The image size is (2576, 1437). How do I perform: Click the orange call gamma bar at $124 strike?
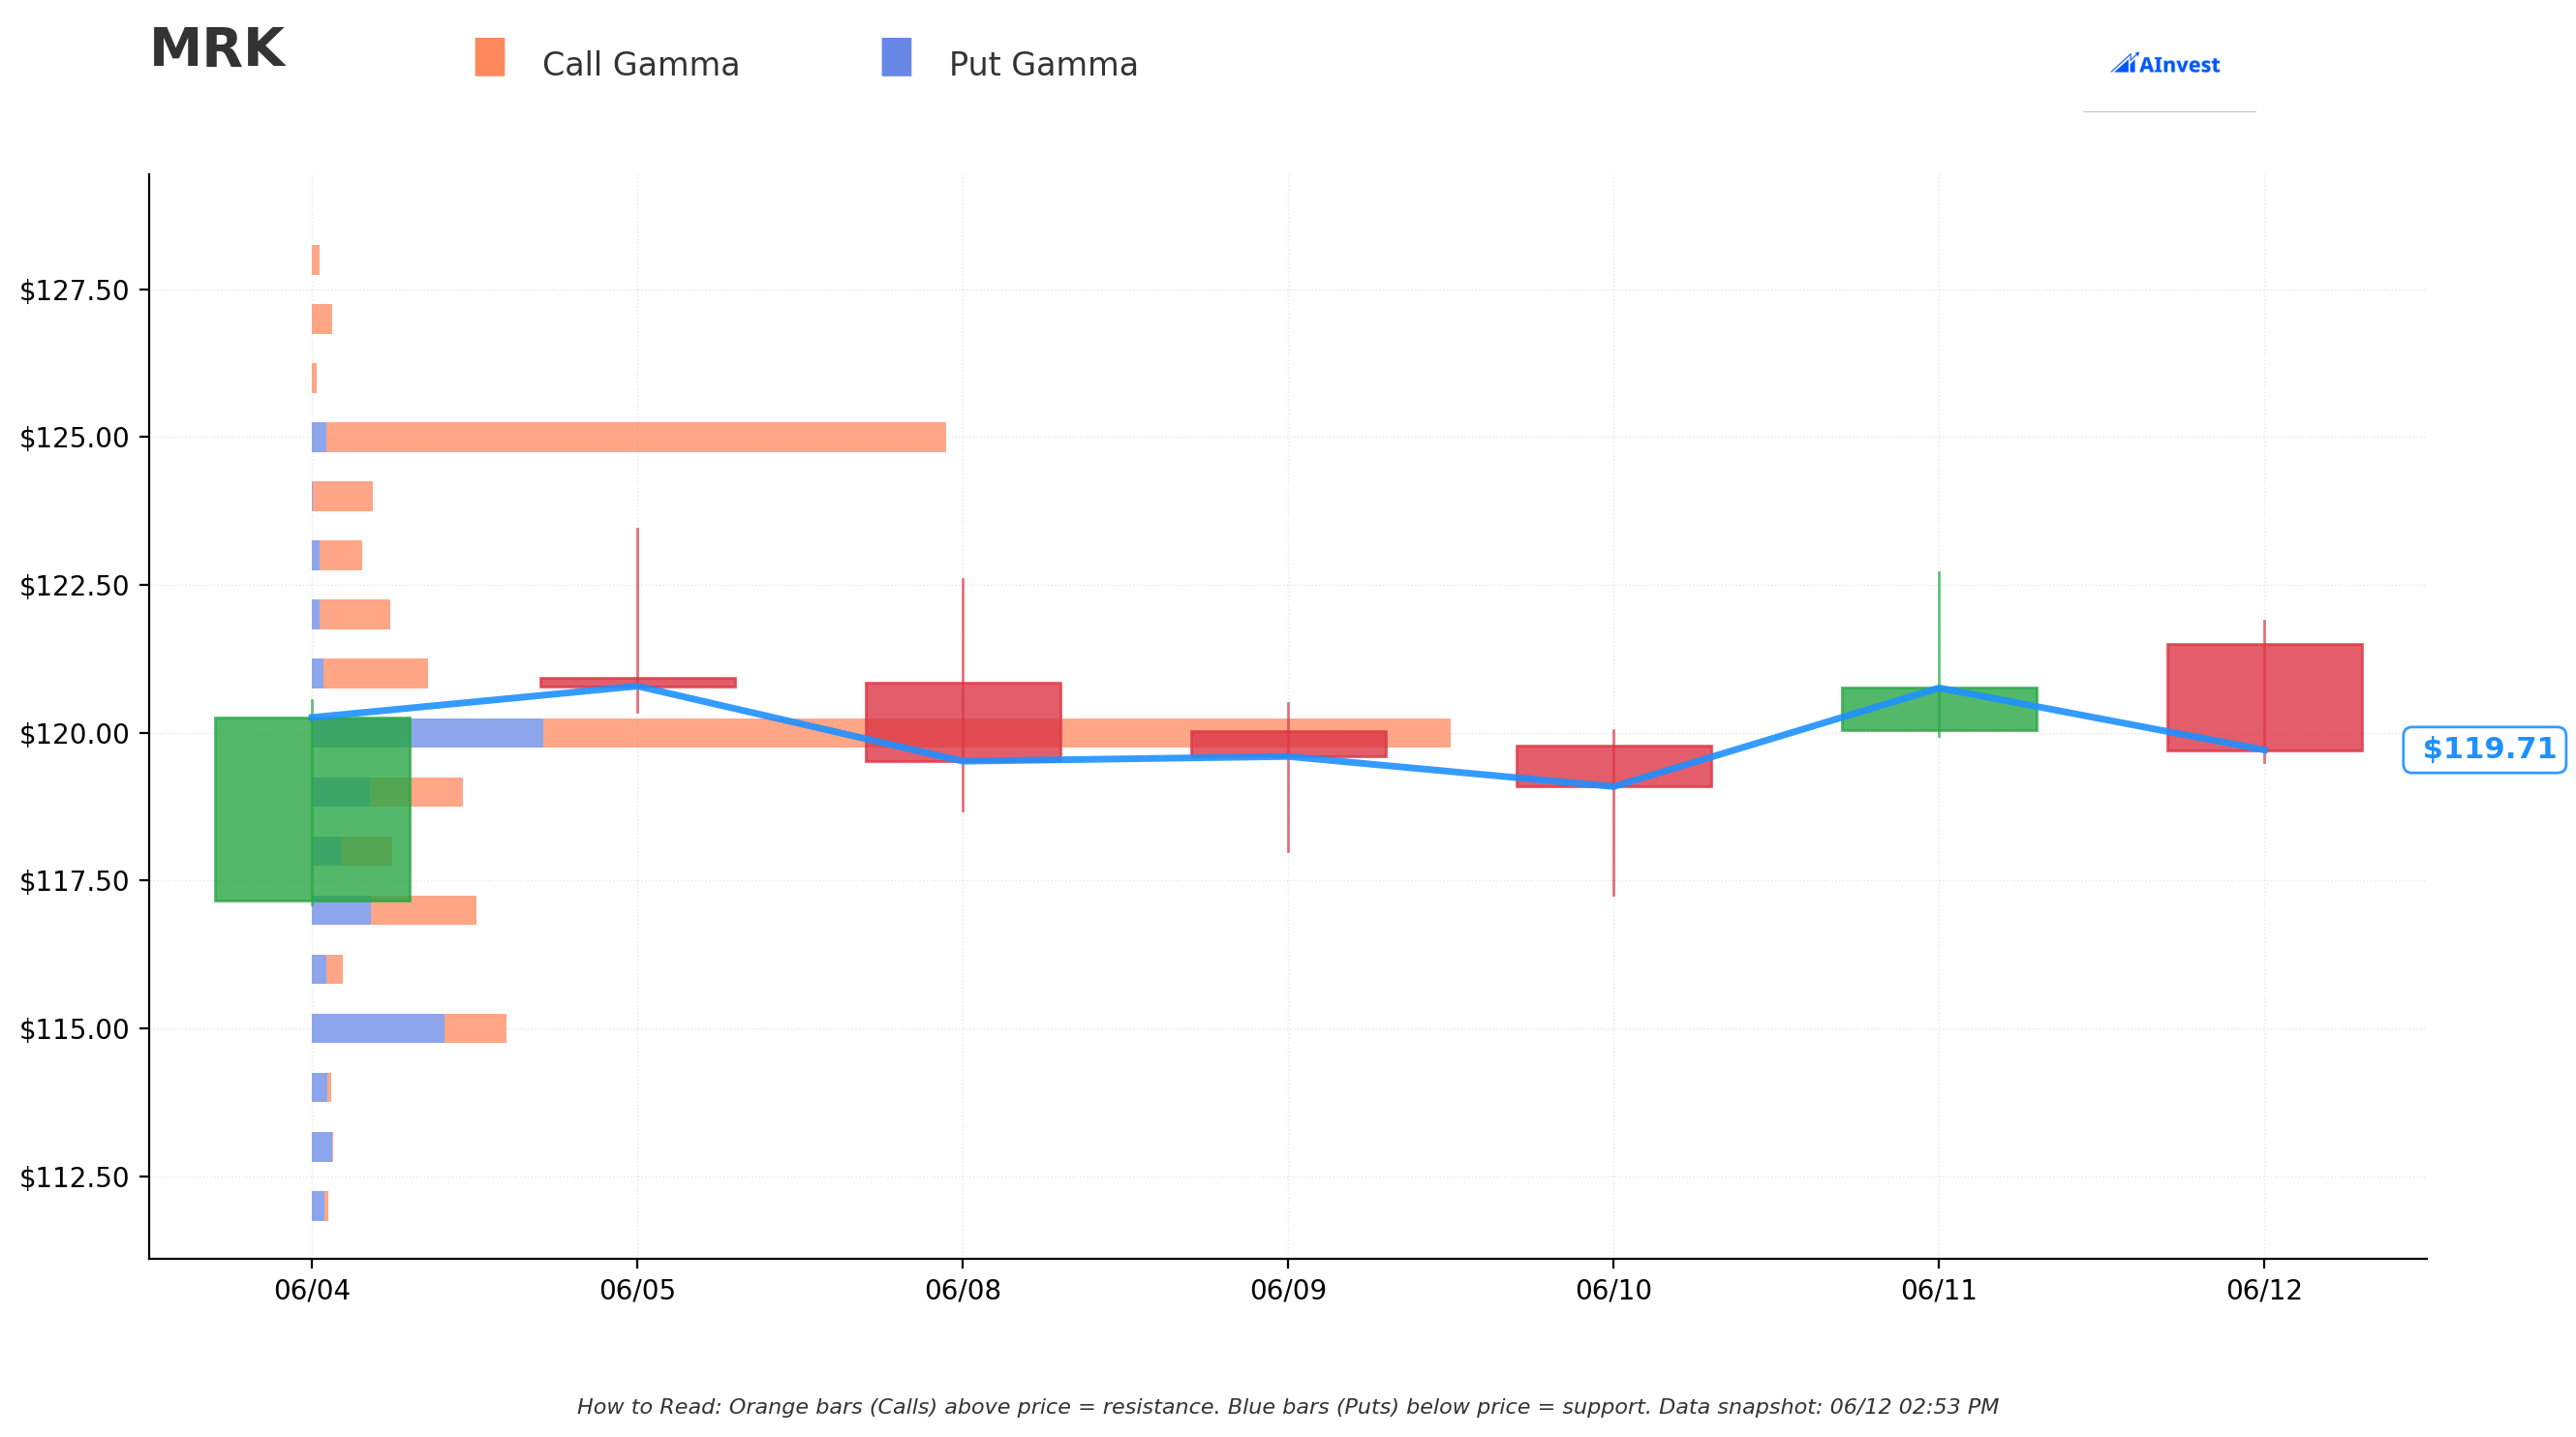(x=343, y=496)
